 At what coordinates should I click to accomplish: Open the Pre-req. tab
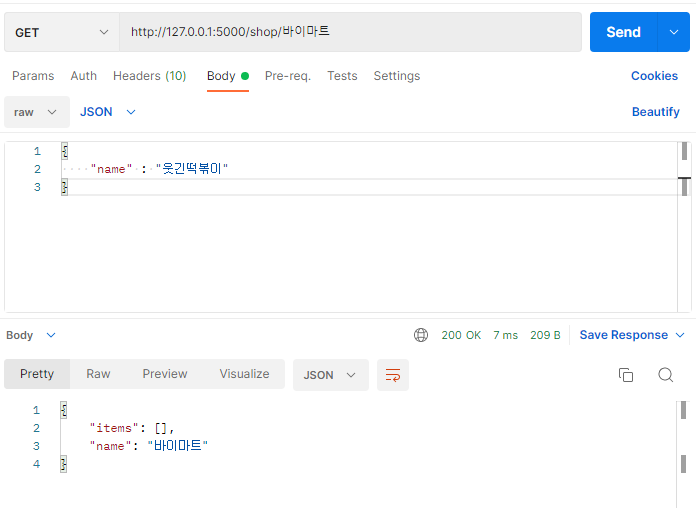pyautogui.click(x=288, y=76)
